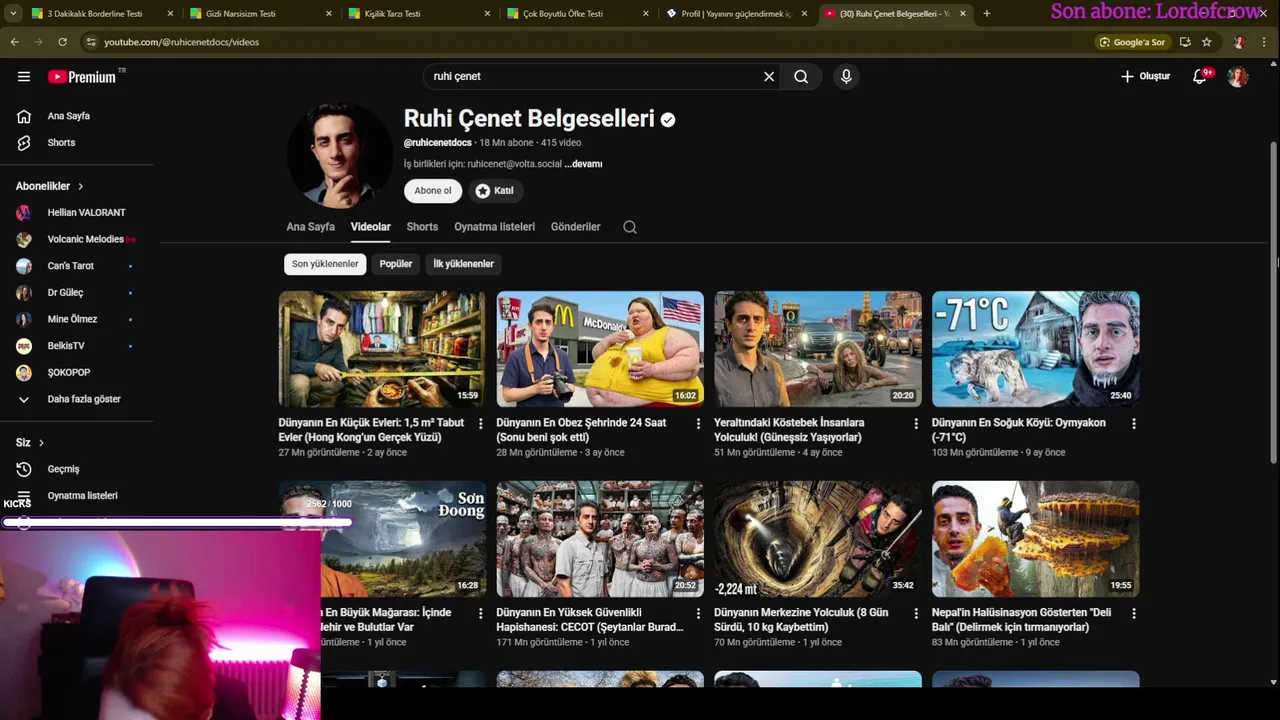Select the Son yüklenenler filter chip
The width and height of the screenshot is (1280, 720).
tap(325, 264)
